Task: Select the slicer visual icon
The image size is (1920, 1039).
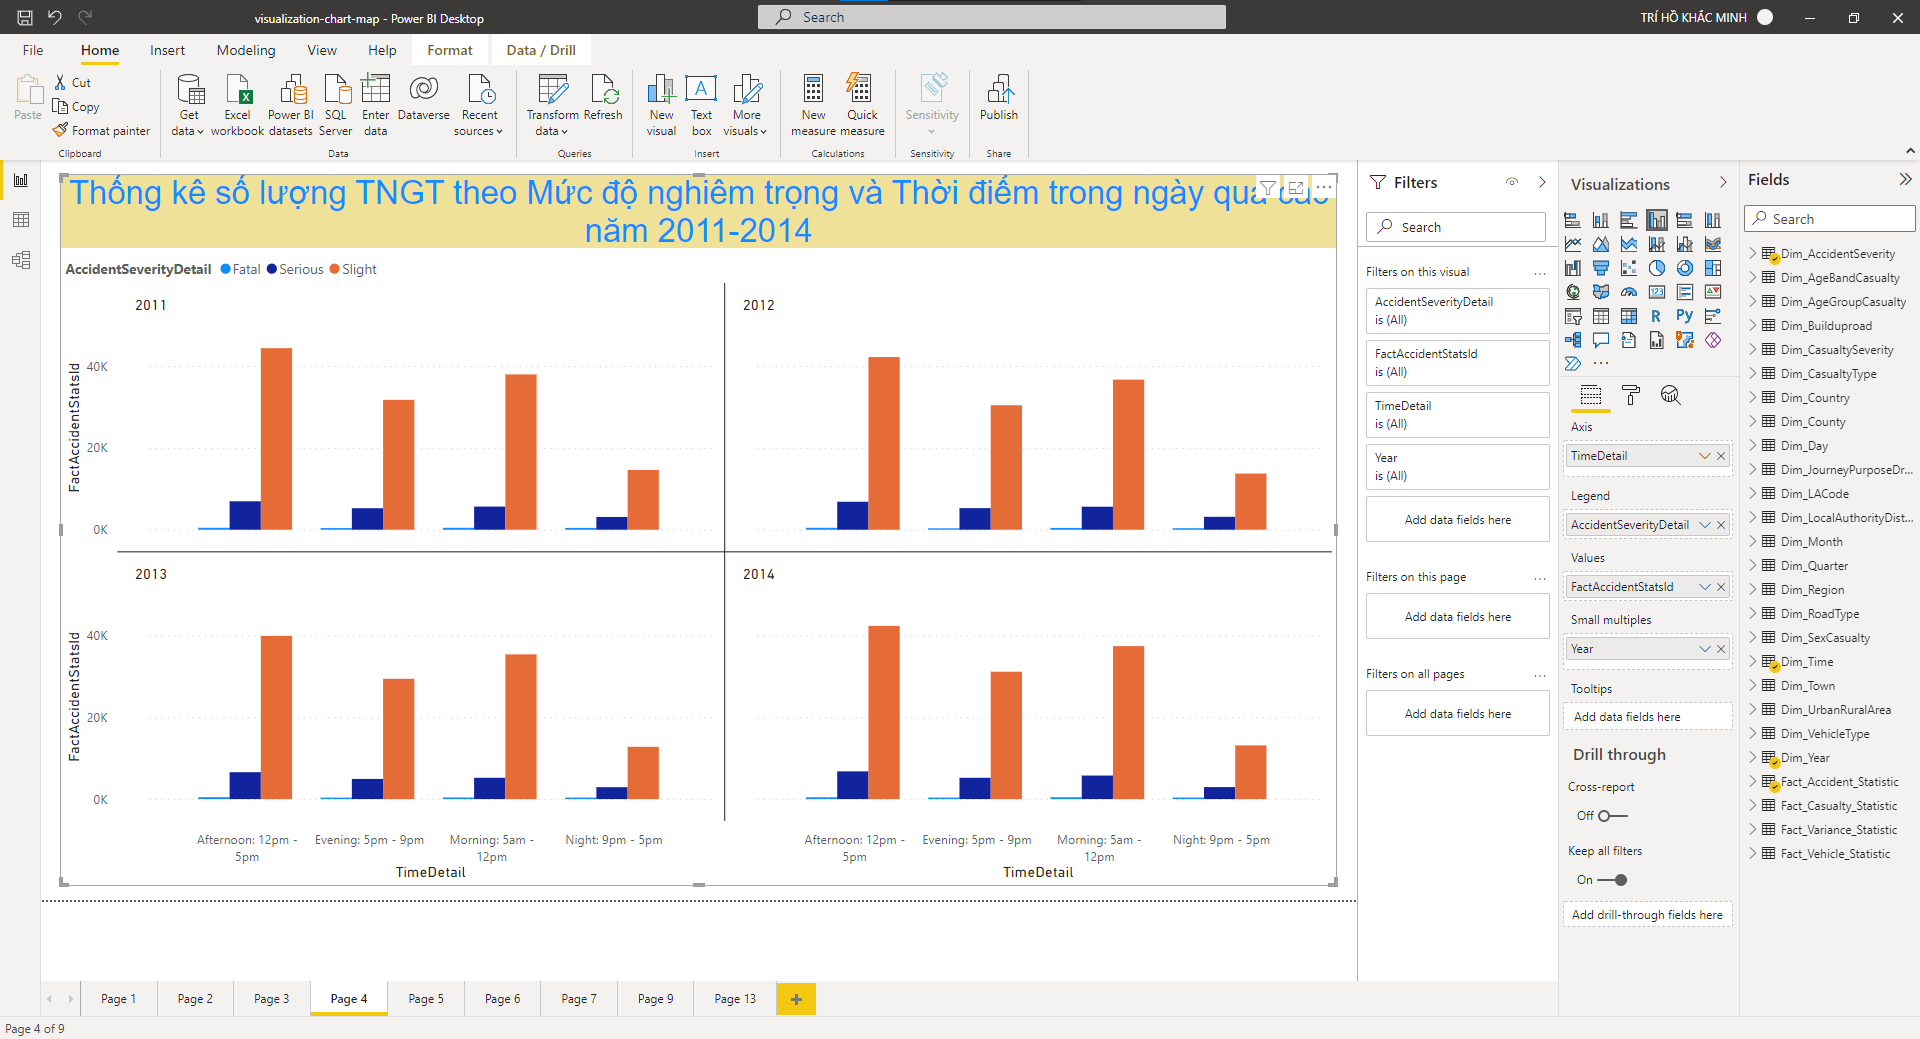Action: (1573, 316)
